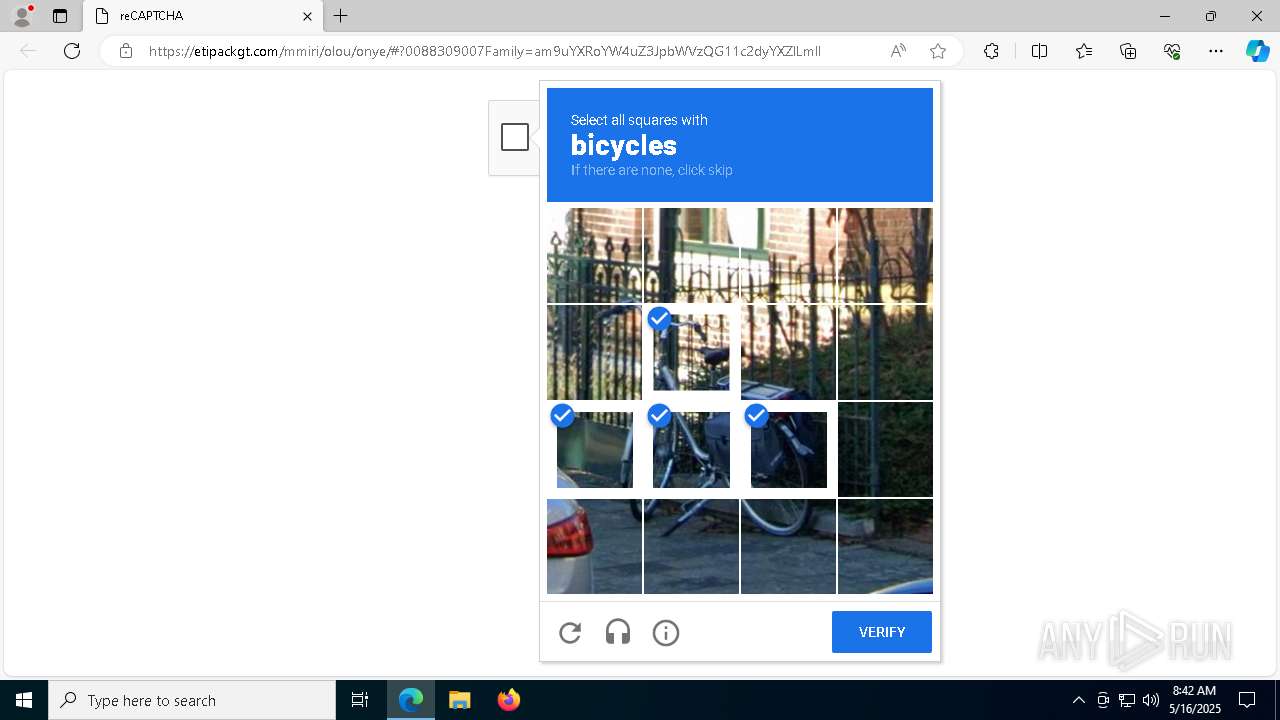Screen dimensions: 1280x720
Task: Open the notification center icon
Action: (x=1247, y=700)
